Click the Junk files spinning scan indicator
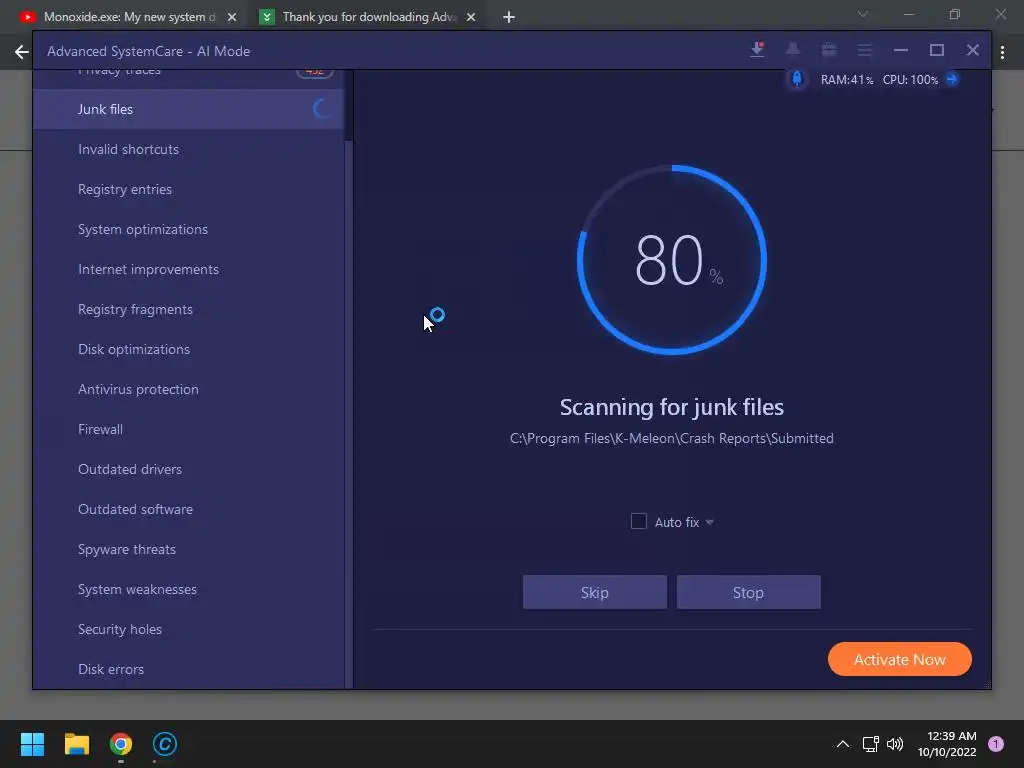 [x=321, y=108]
